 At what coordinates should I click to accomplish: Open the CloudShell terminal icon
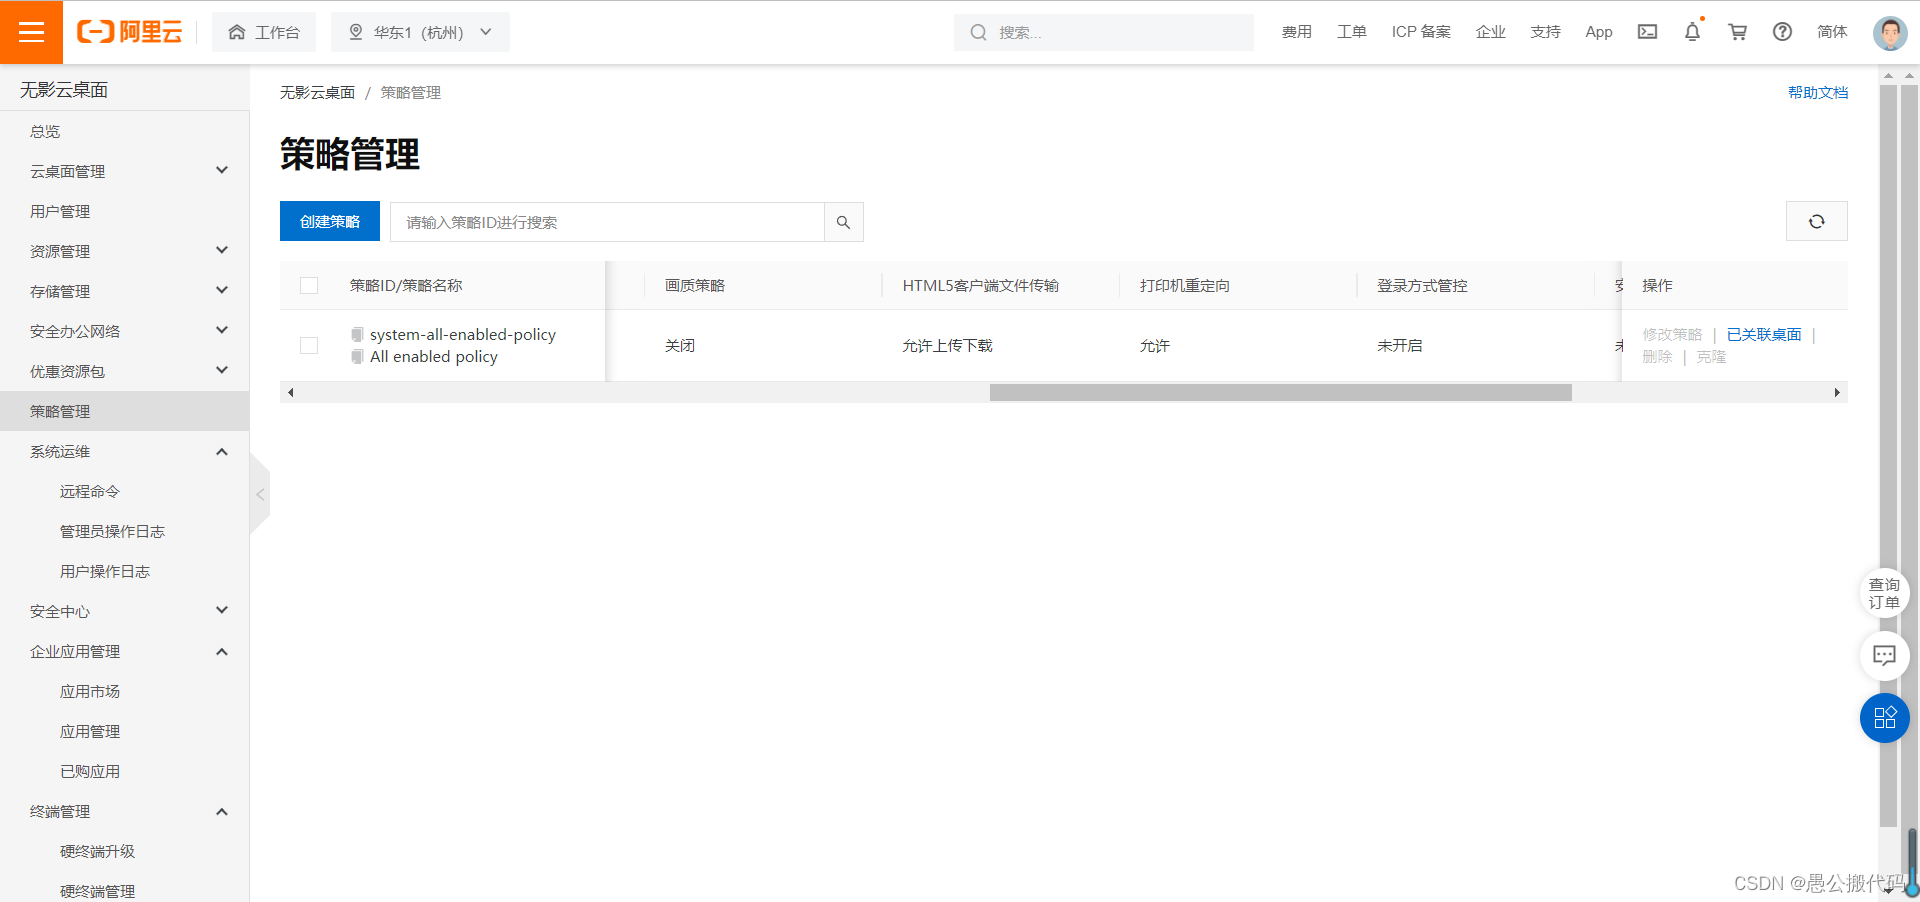coord(1647,31)
